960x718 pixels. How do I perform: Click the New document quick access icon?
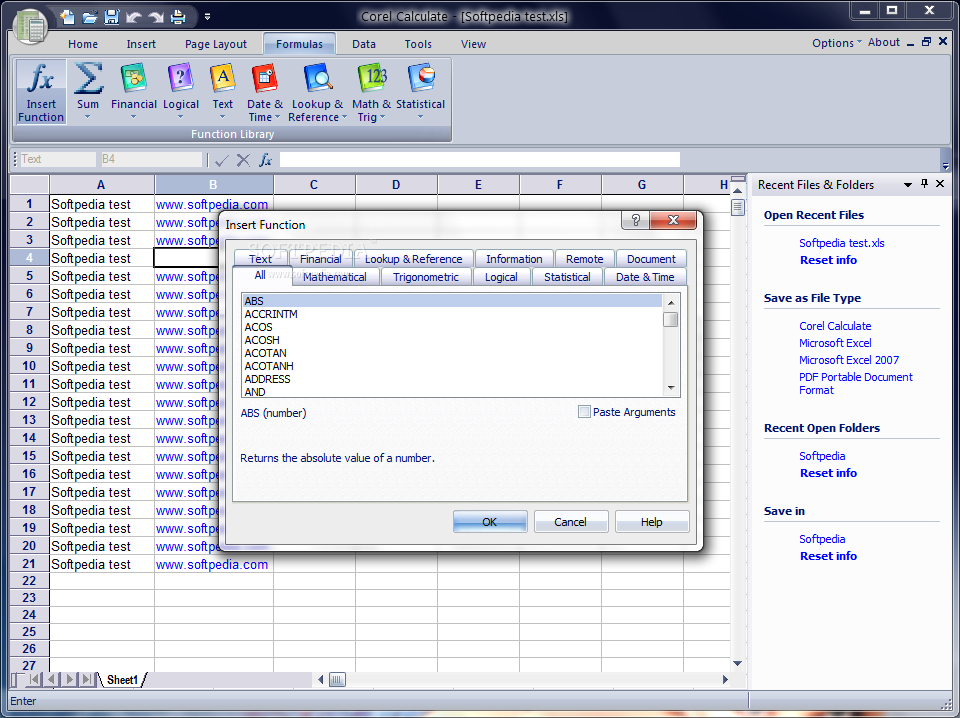coord(67,17)
